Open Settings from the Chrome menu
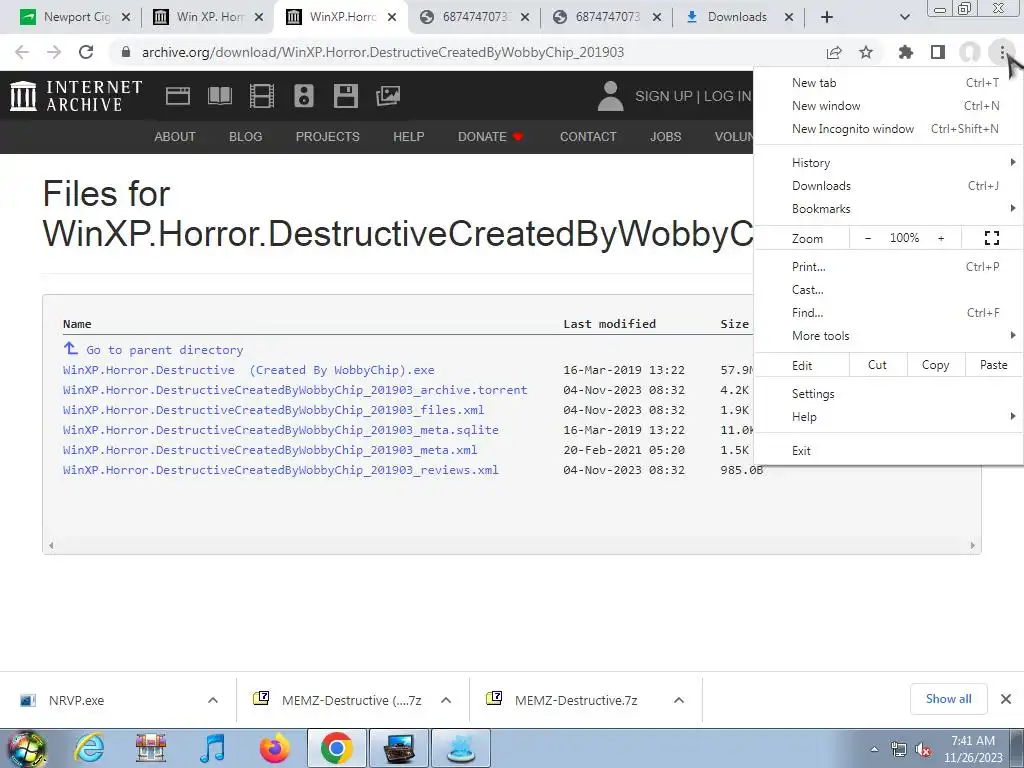The height and width of the screenshot is (768, 1024). [888, 393]
